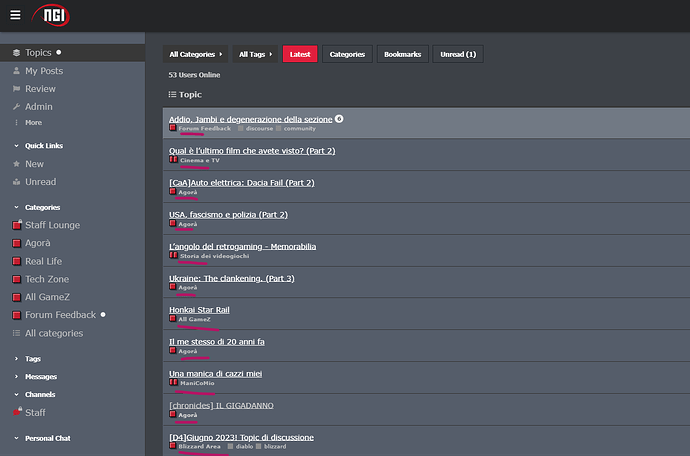Open topic Addio, Jambi e degenerazione della sezione
The image size is (690, 456).
[250, 119]
